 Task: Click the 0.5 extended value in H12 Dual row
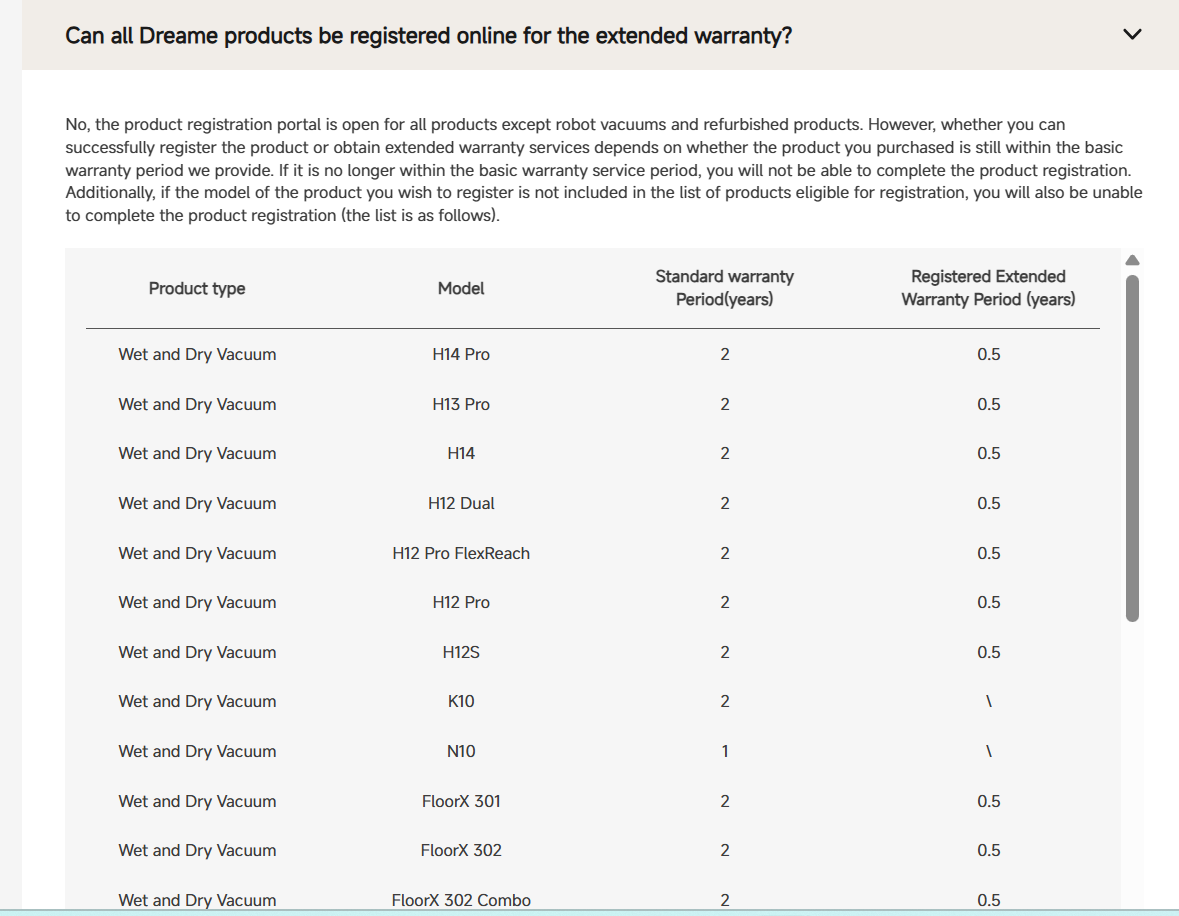[x=989, y=503]
